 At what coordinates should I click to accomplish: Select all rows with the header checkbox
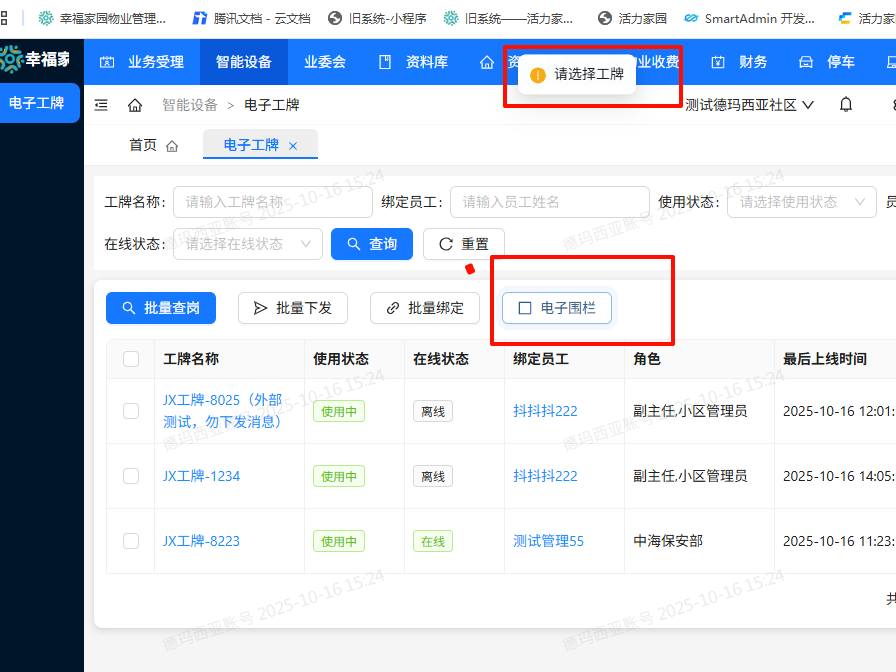[x=130, y=358]
